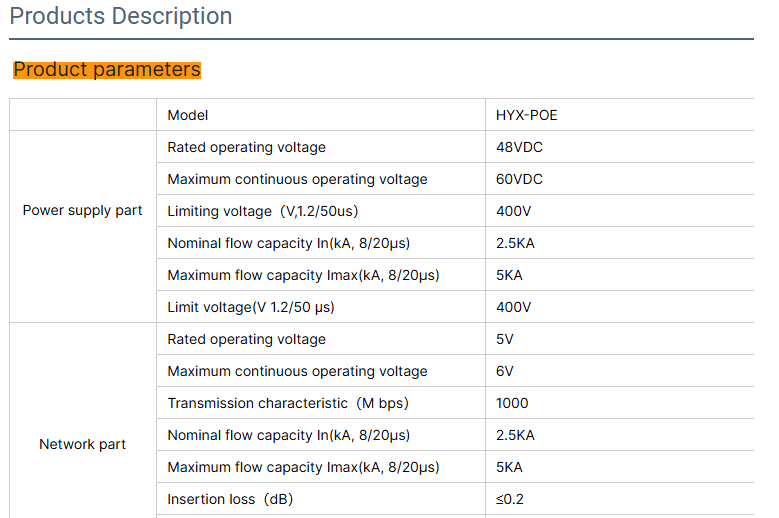Viewport: 779px width, 518px height.
Task: Select the 1000 transmission value
Action: 512,403
